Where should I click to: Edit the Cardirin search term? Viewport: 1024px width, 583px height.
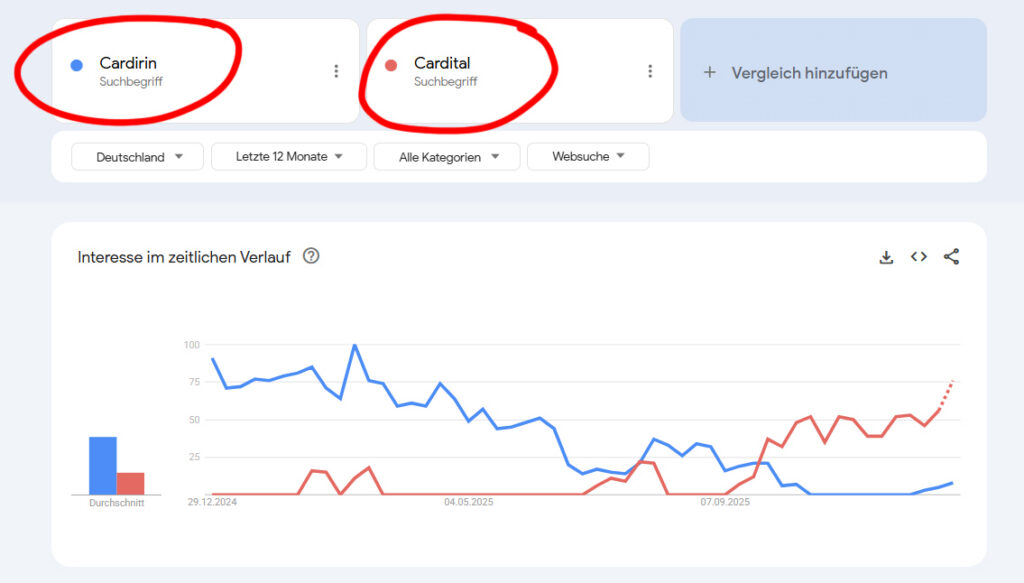point(128,64)
